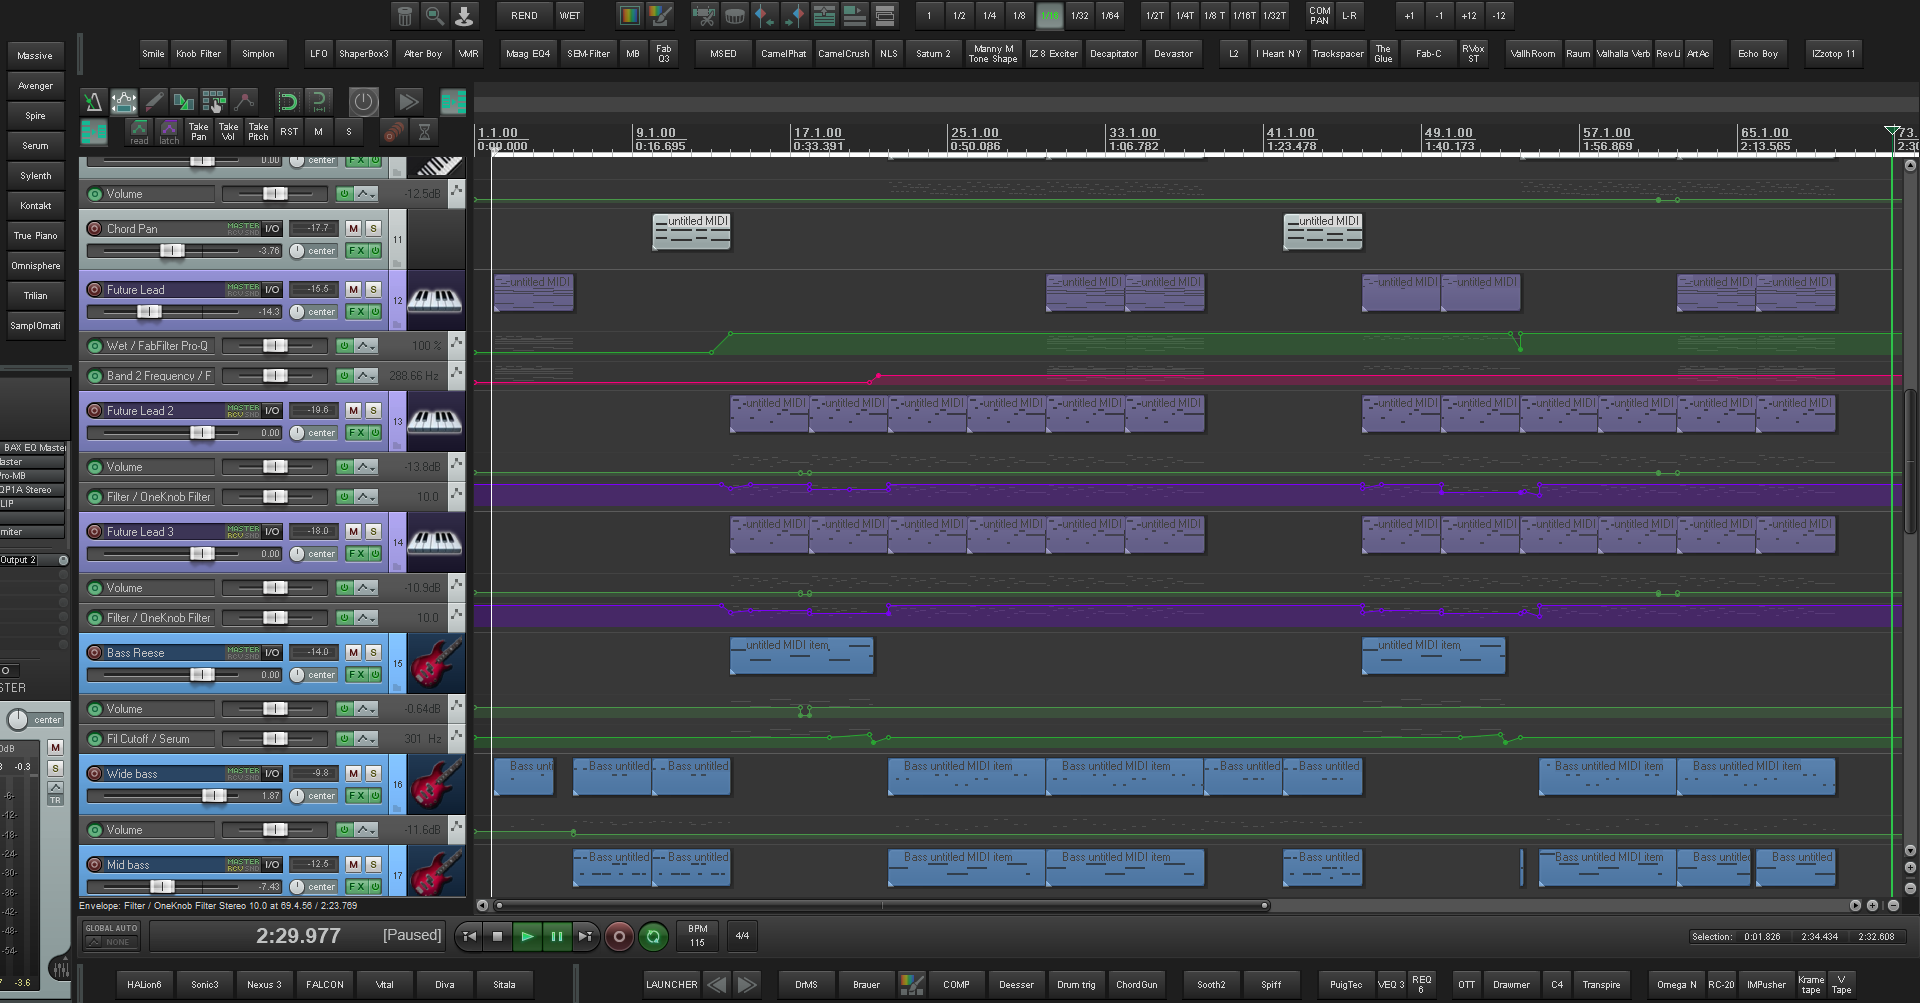Open automation mode dropdown for Wide bass Volume
Image resolution: width=1920 pixels, height=1003 pixels.
pos(366,830)
